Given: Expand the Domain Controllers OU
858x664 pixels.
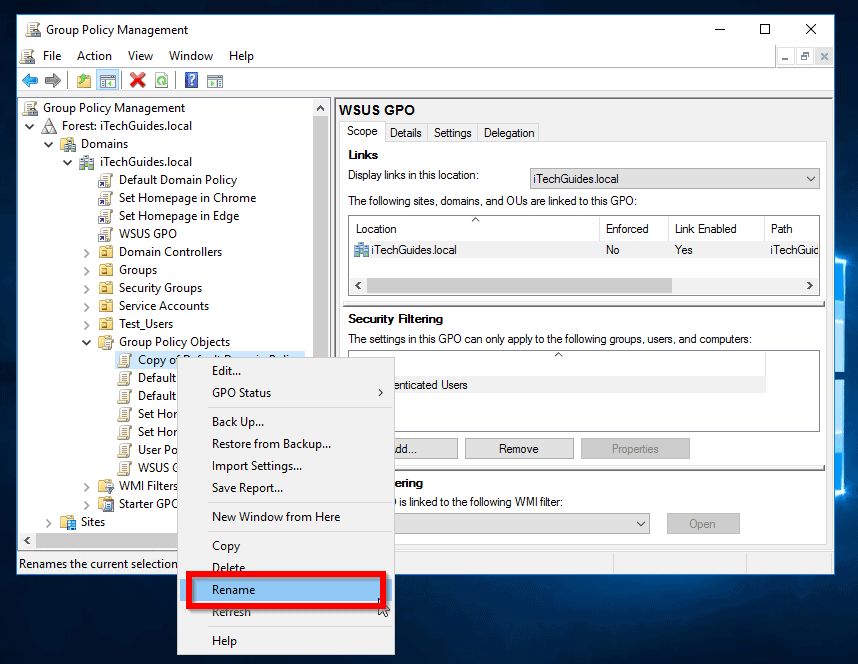Looking at the screenshot, I should pyautogui.click(x=87, y=252).
